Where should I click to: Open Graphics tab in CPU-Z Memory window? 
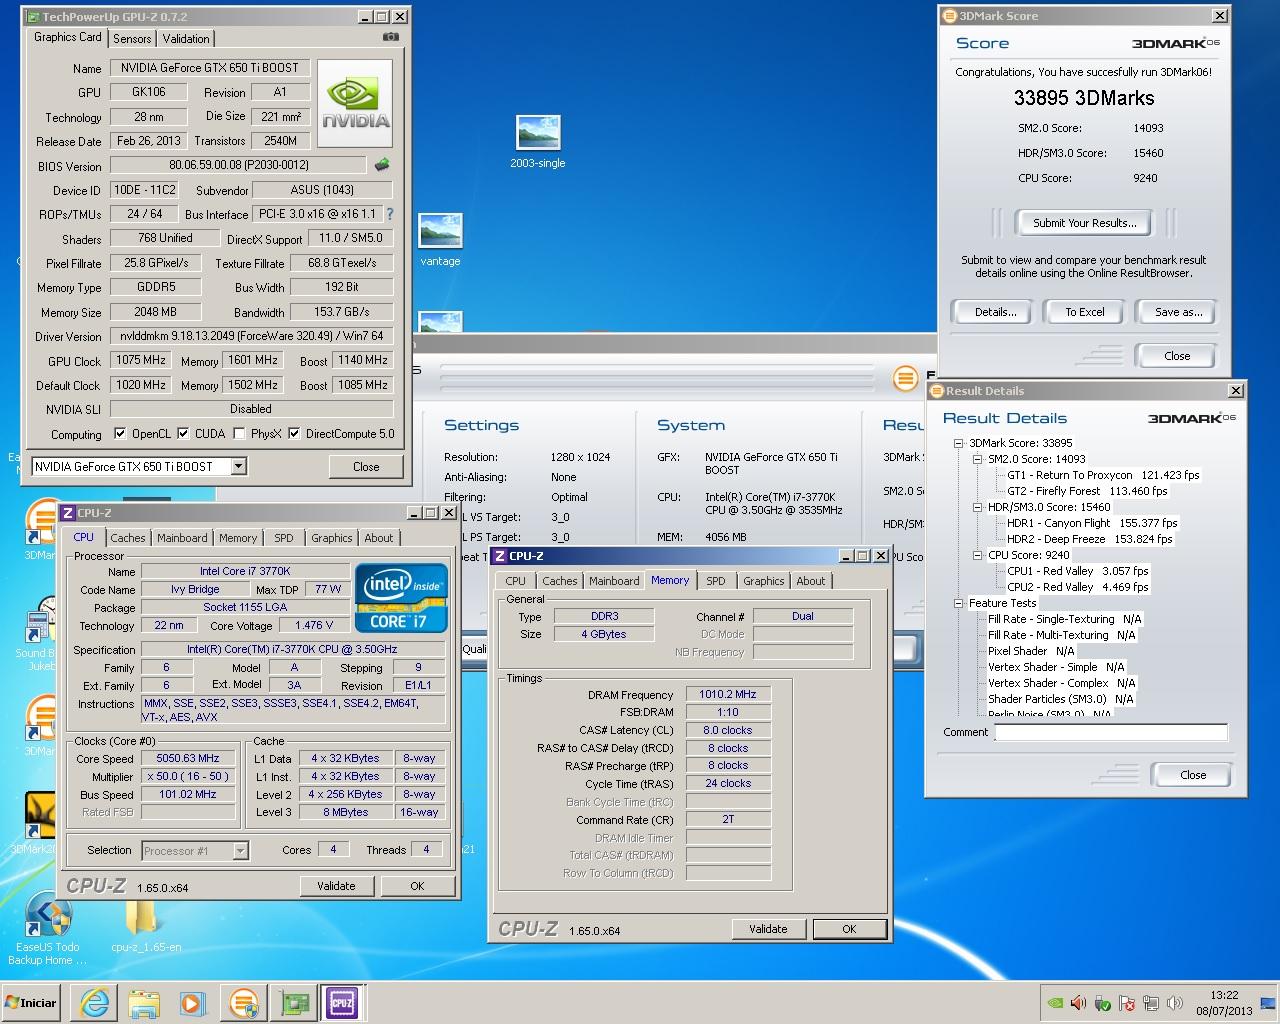764,581
